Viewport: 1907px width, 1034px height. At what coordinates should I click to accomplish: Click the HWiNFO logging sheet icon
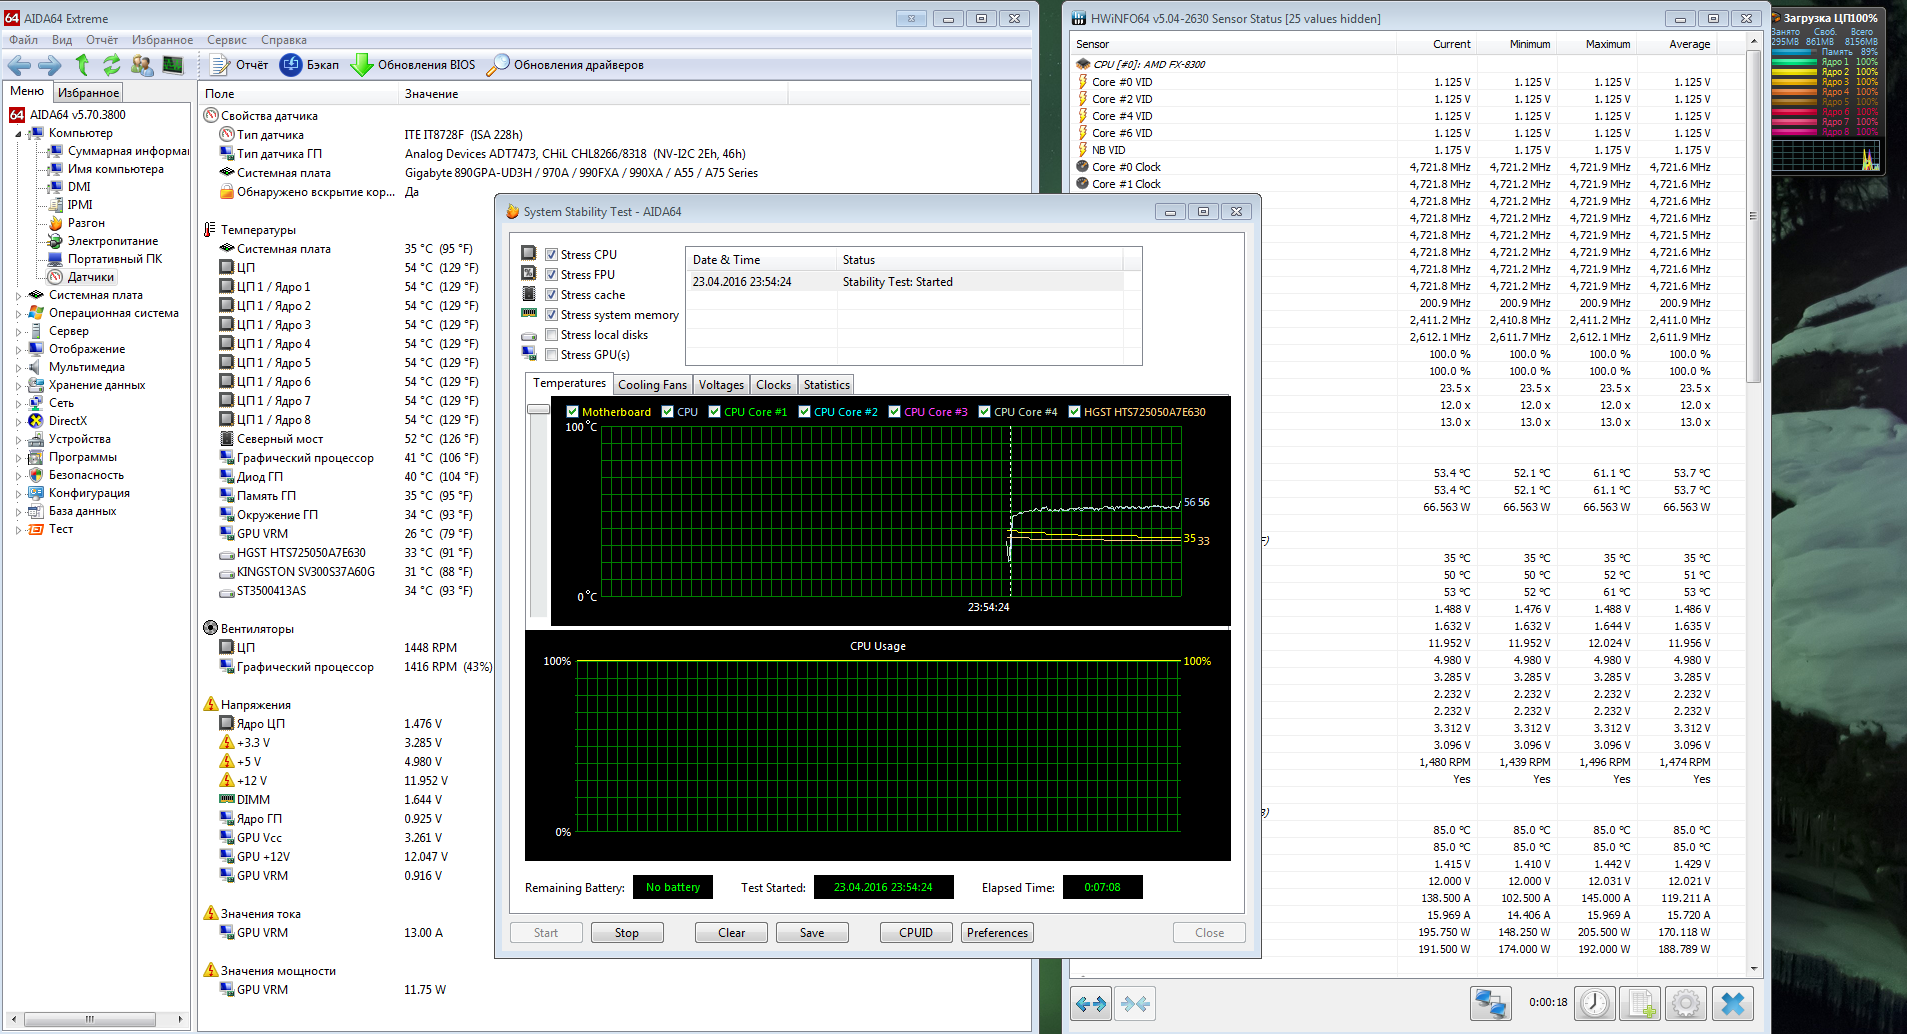[x=1640, y=1003]
